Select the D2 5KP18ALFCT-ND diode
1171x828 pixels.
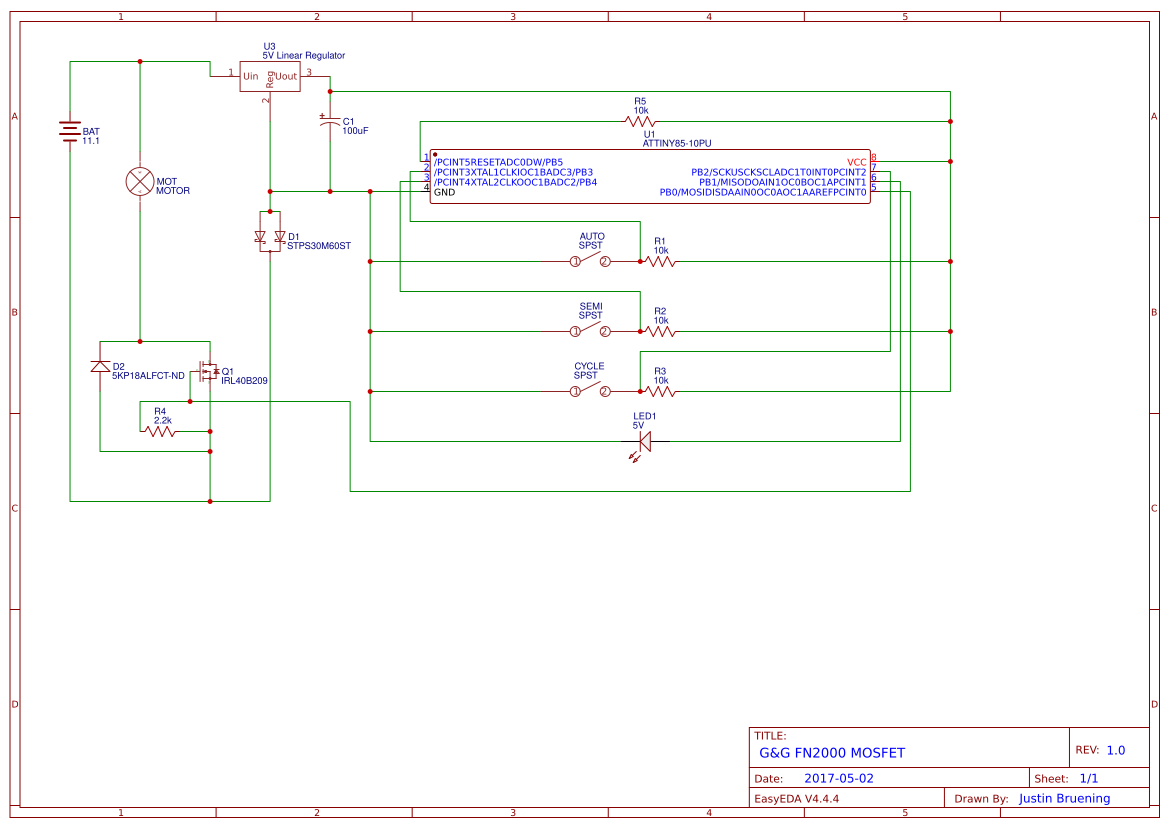click(x=98, y=368)
